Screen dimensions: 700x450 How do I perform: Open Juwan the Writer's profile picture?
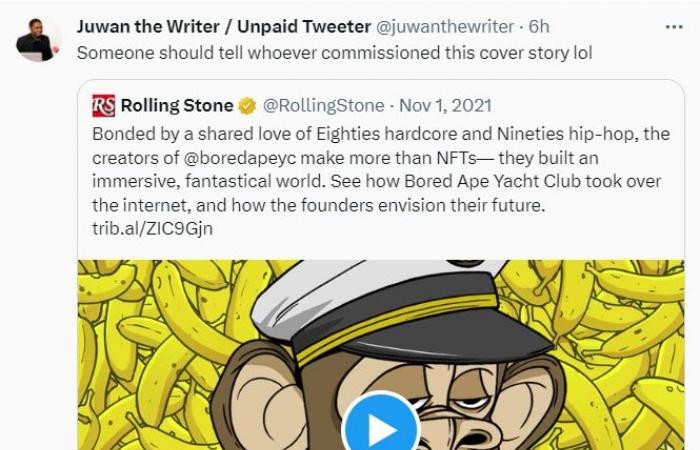point(39,38)
